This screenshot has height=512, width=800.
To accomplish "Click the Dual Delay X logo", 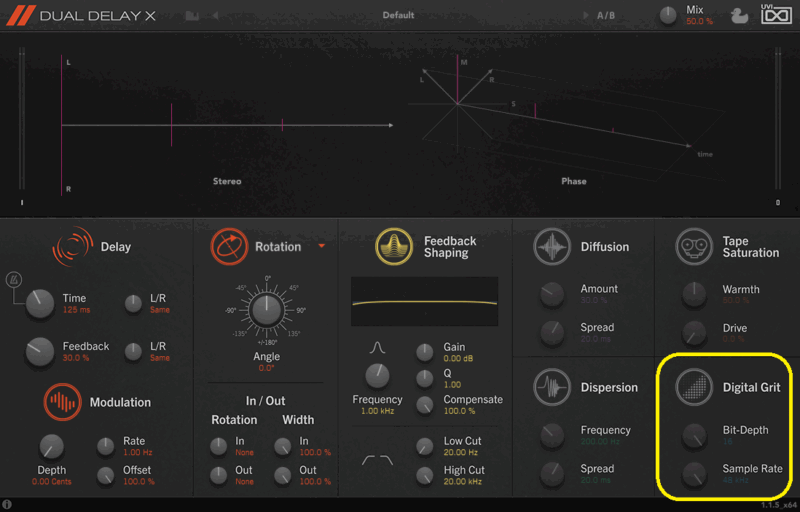I will [81, 15].
